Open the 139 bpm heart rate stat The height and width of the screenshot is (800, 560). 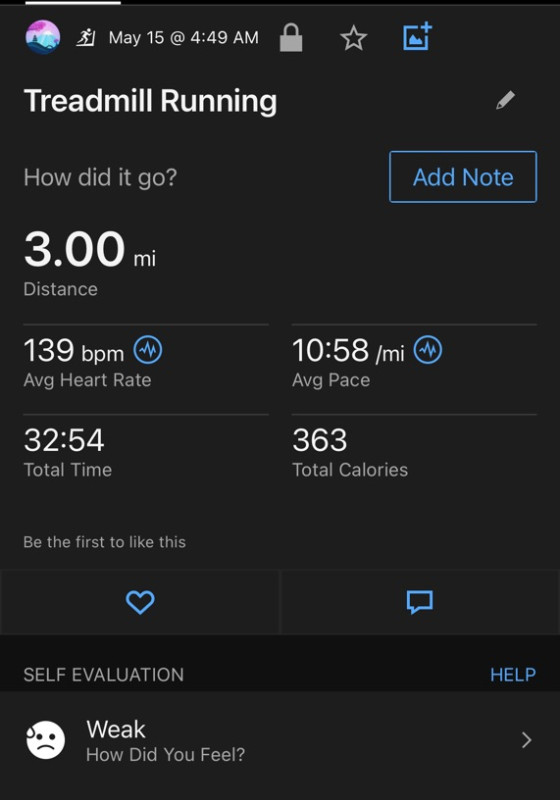[x=74, y=351]
